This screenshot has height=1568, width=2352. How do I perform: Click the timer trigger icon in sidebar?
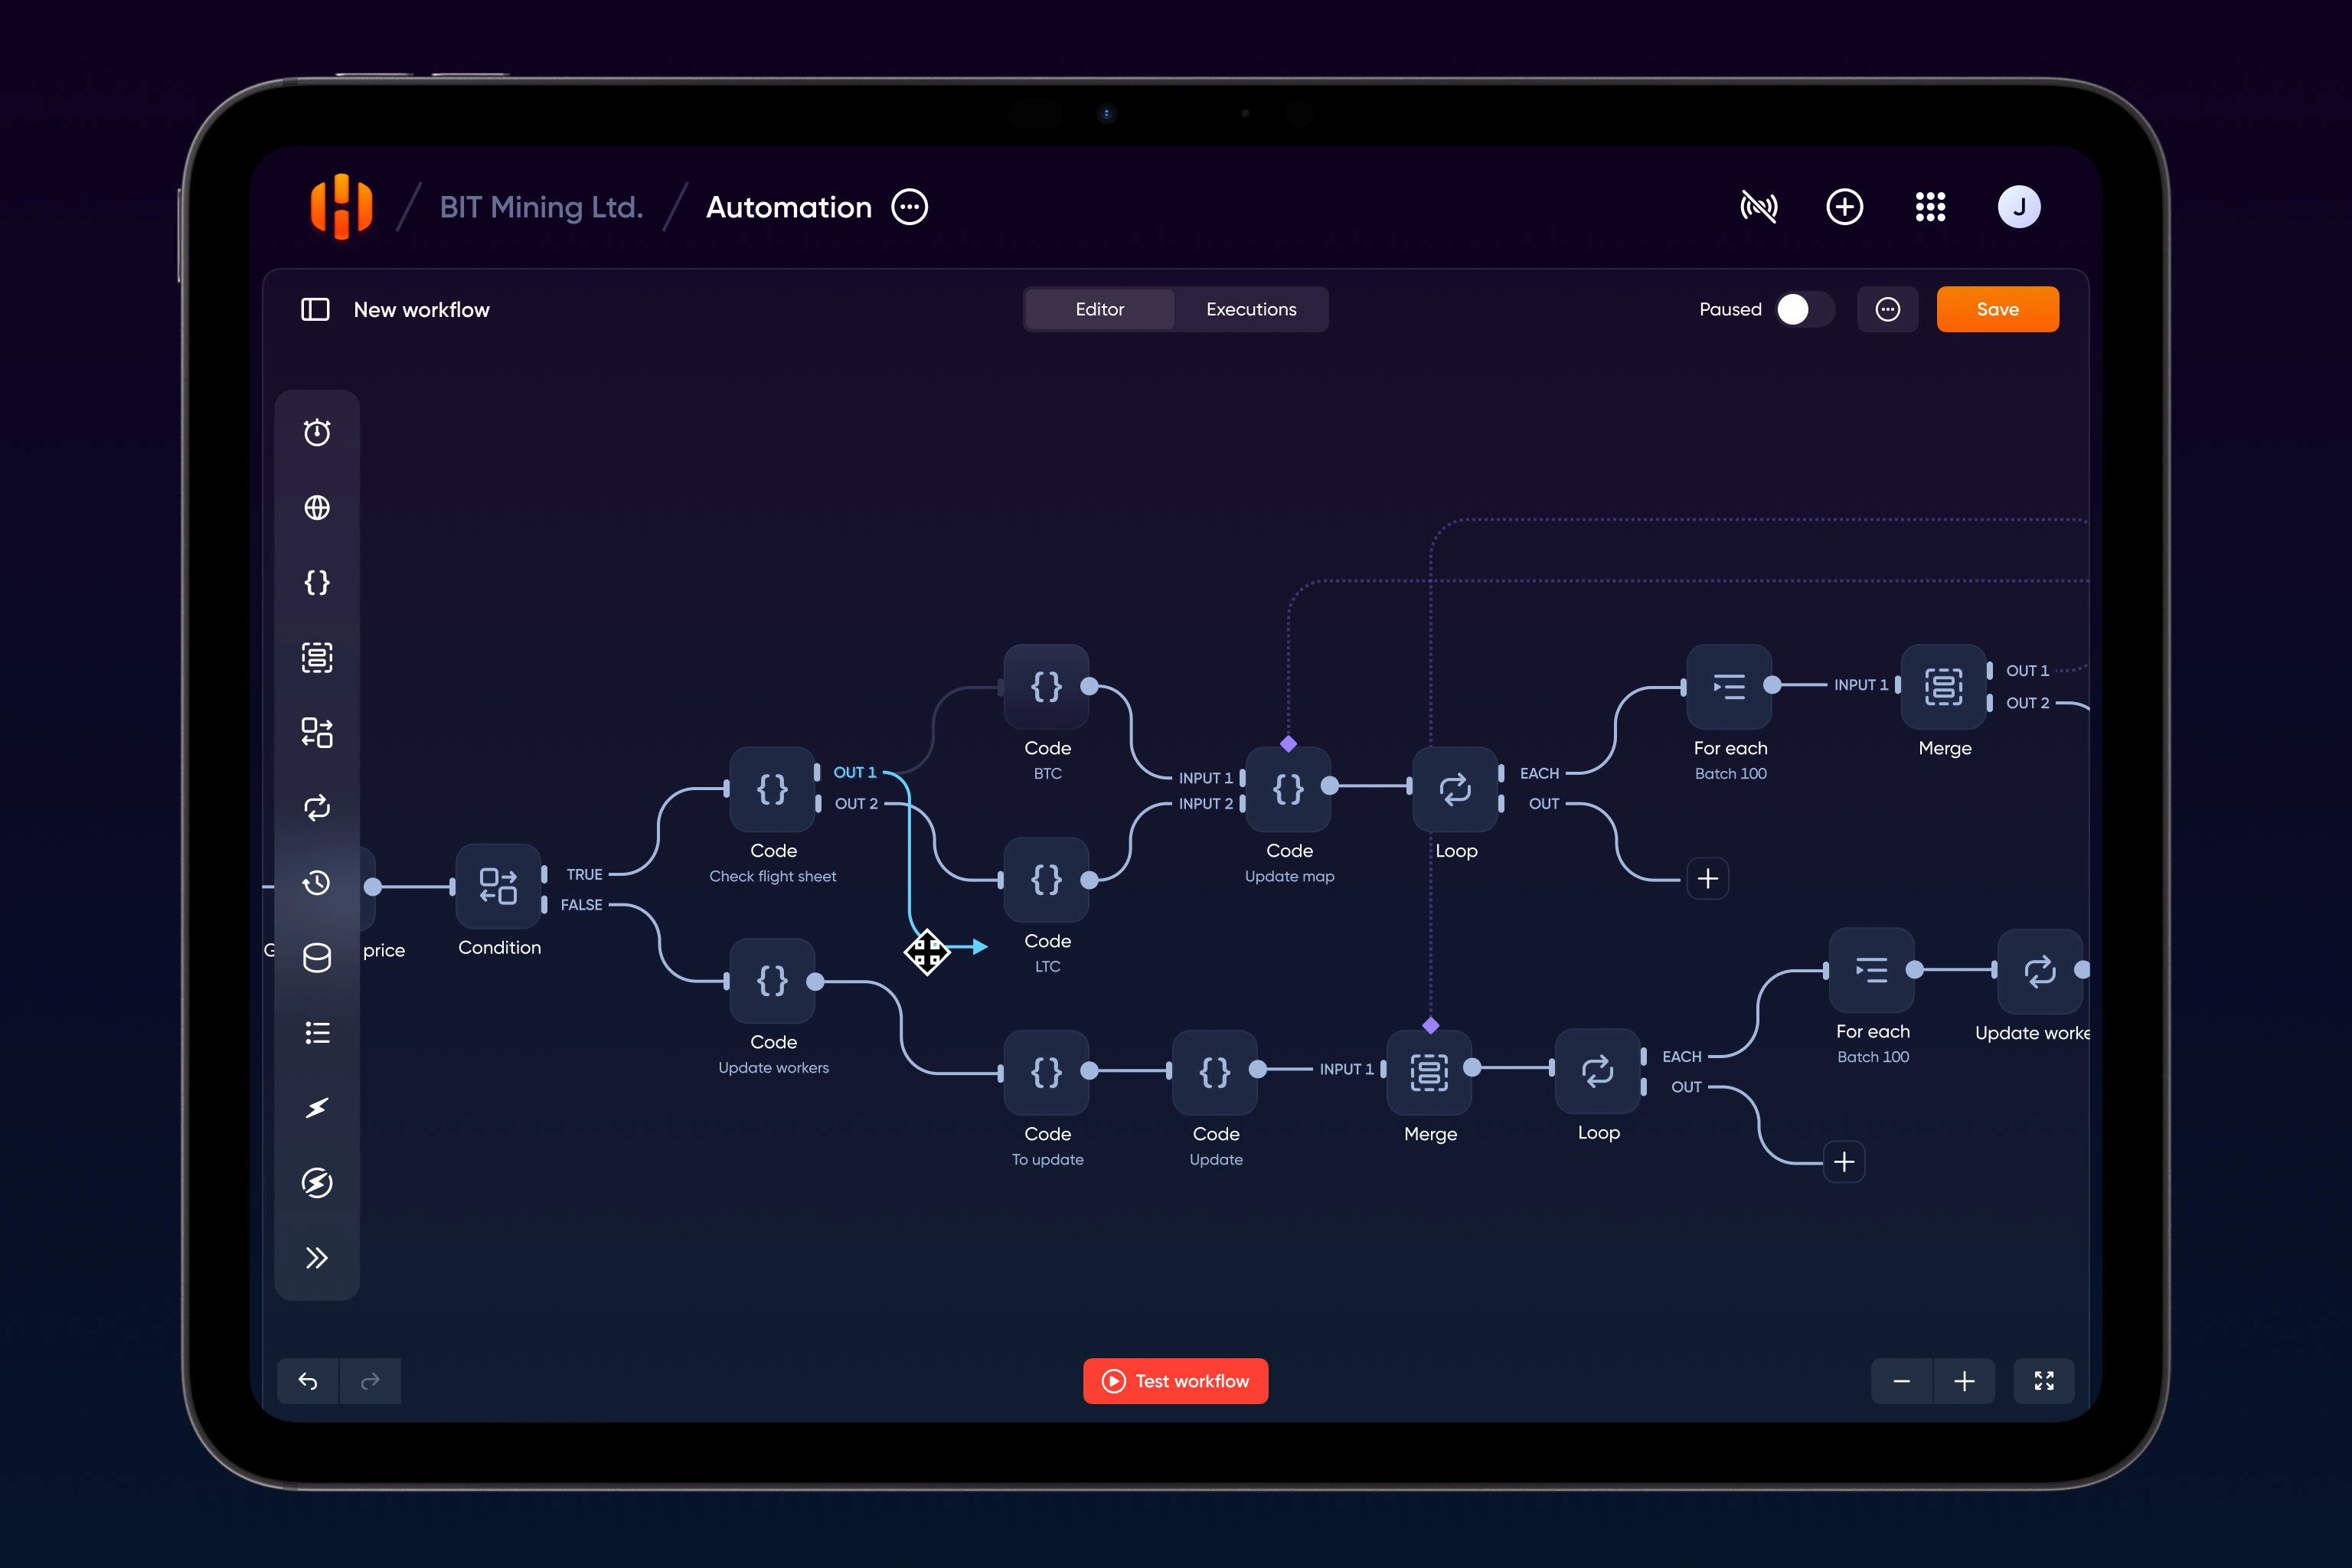(317, 433)
